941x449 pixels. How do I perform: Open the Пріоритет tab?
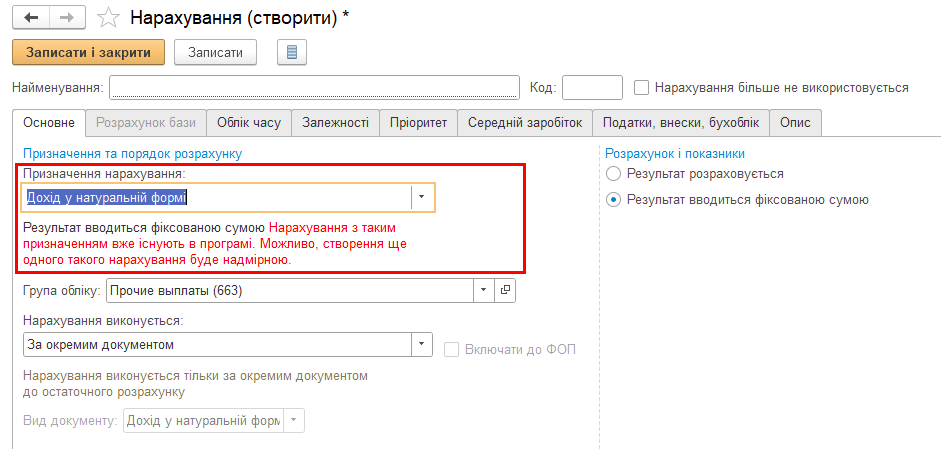418,123
